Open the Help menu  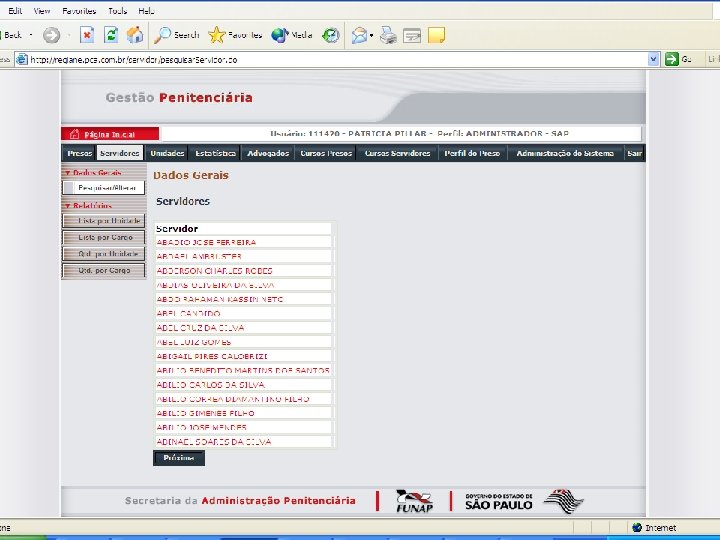point(146,11)
